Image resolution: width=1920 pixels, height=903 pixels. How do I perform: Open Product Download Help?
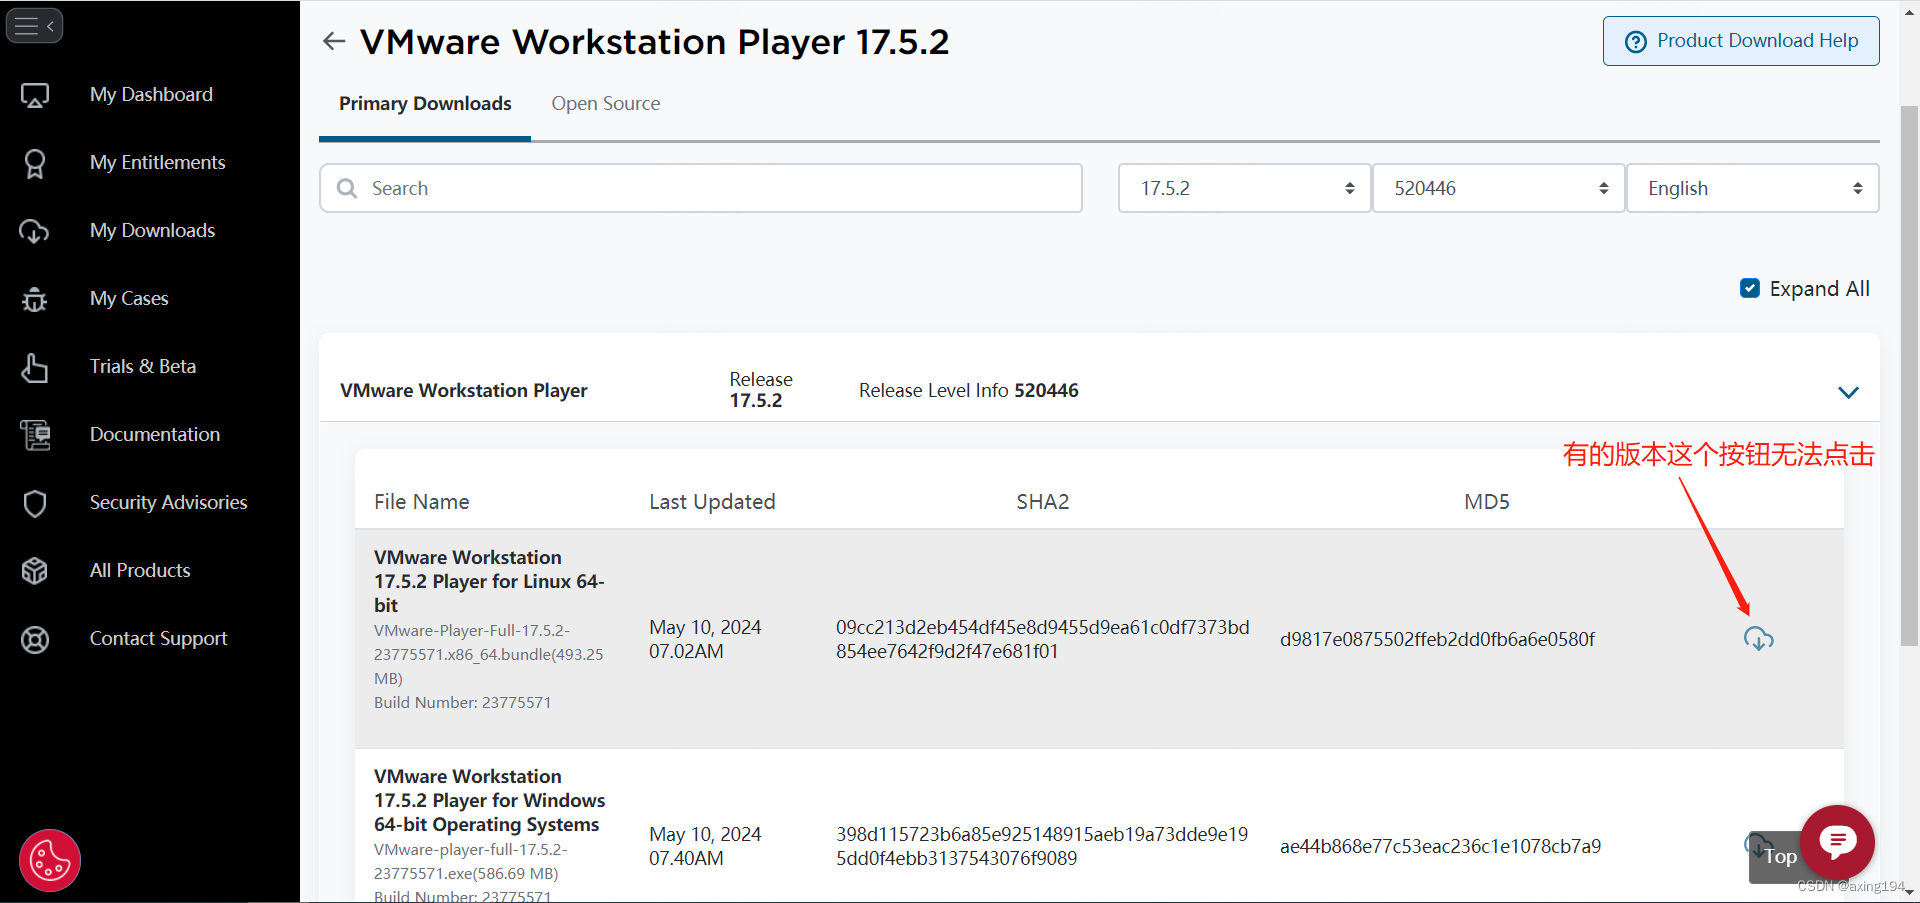(1741, 41)
